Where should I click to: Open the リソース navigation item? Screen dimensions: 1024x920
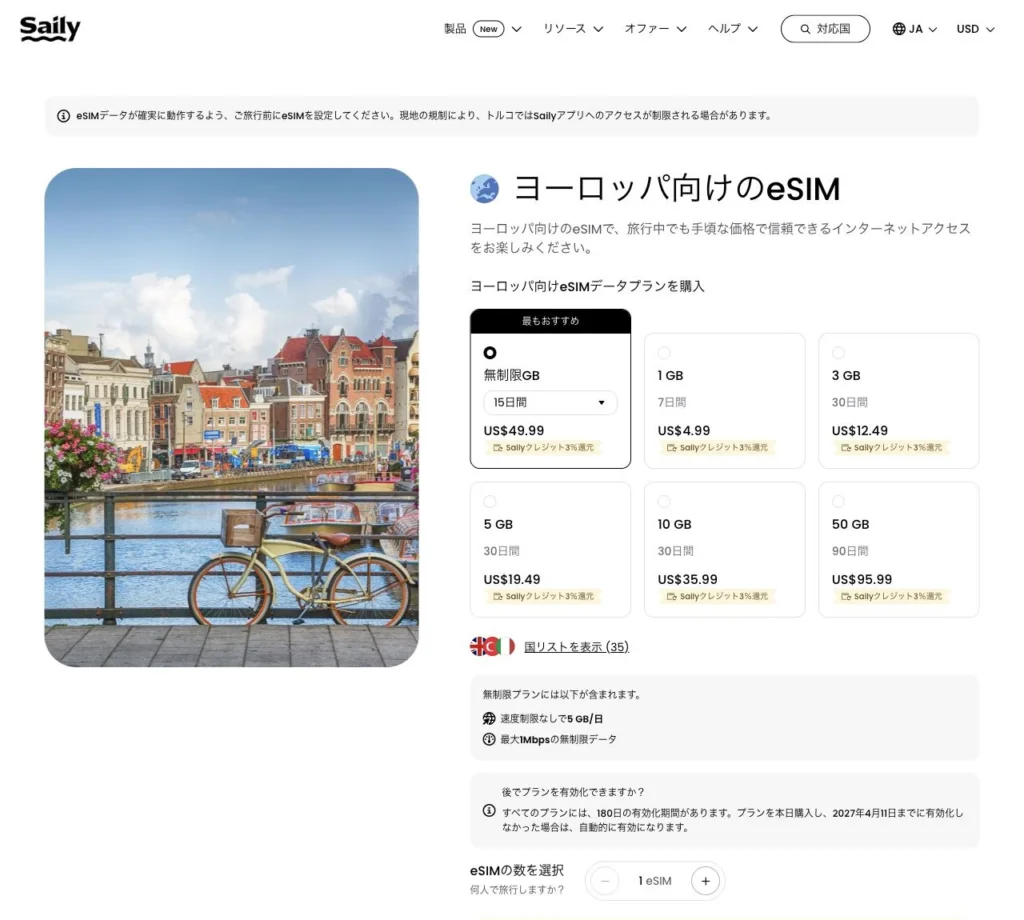click(564, 29)
